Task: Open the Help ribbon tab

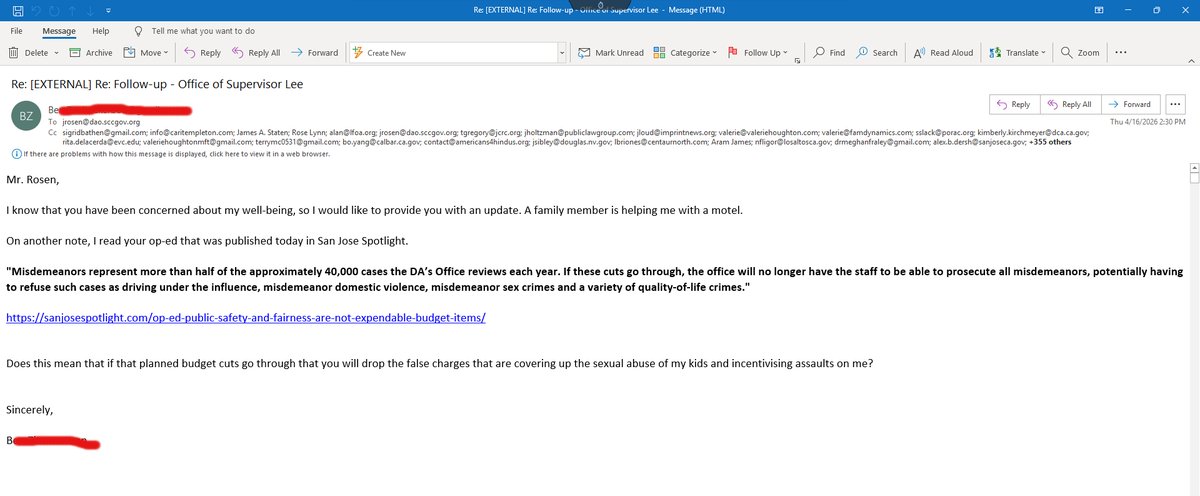Action: [x=101, y=30]
